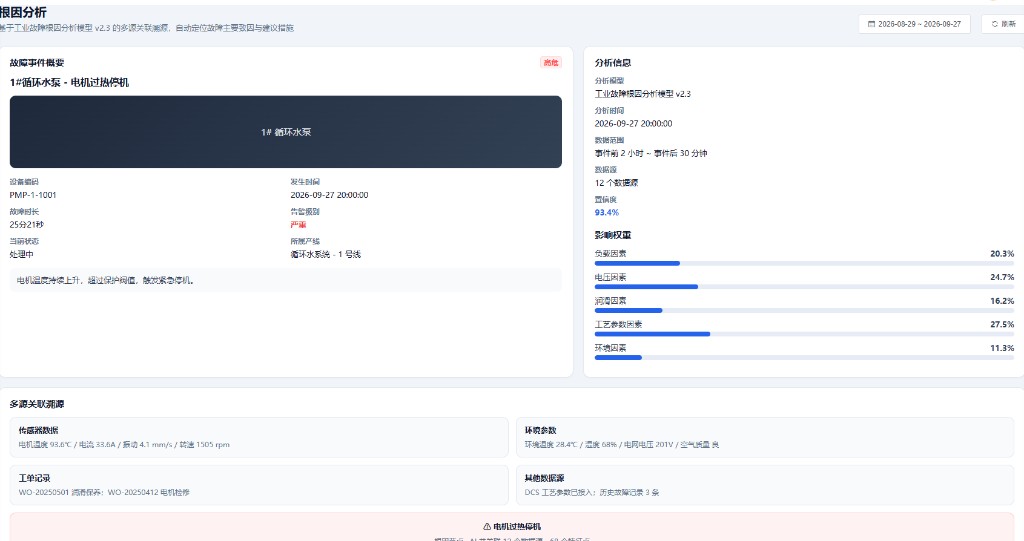Click the red 高危 risk tag

551,63
